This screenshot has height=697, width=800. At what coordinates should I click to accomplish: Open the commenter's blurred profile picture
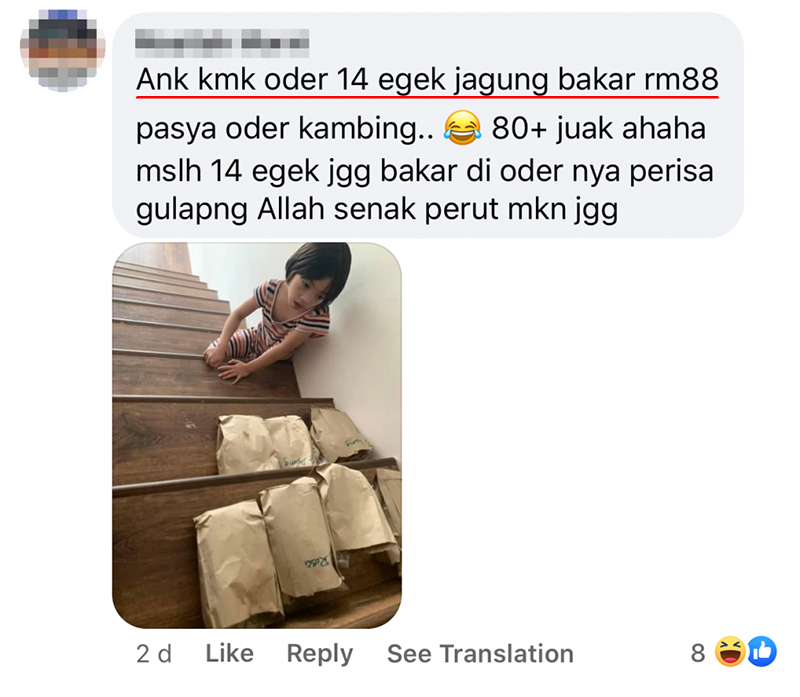pos(62,50)
